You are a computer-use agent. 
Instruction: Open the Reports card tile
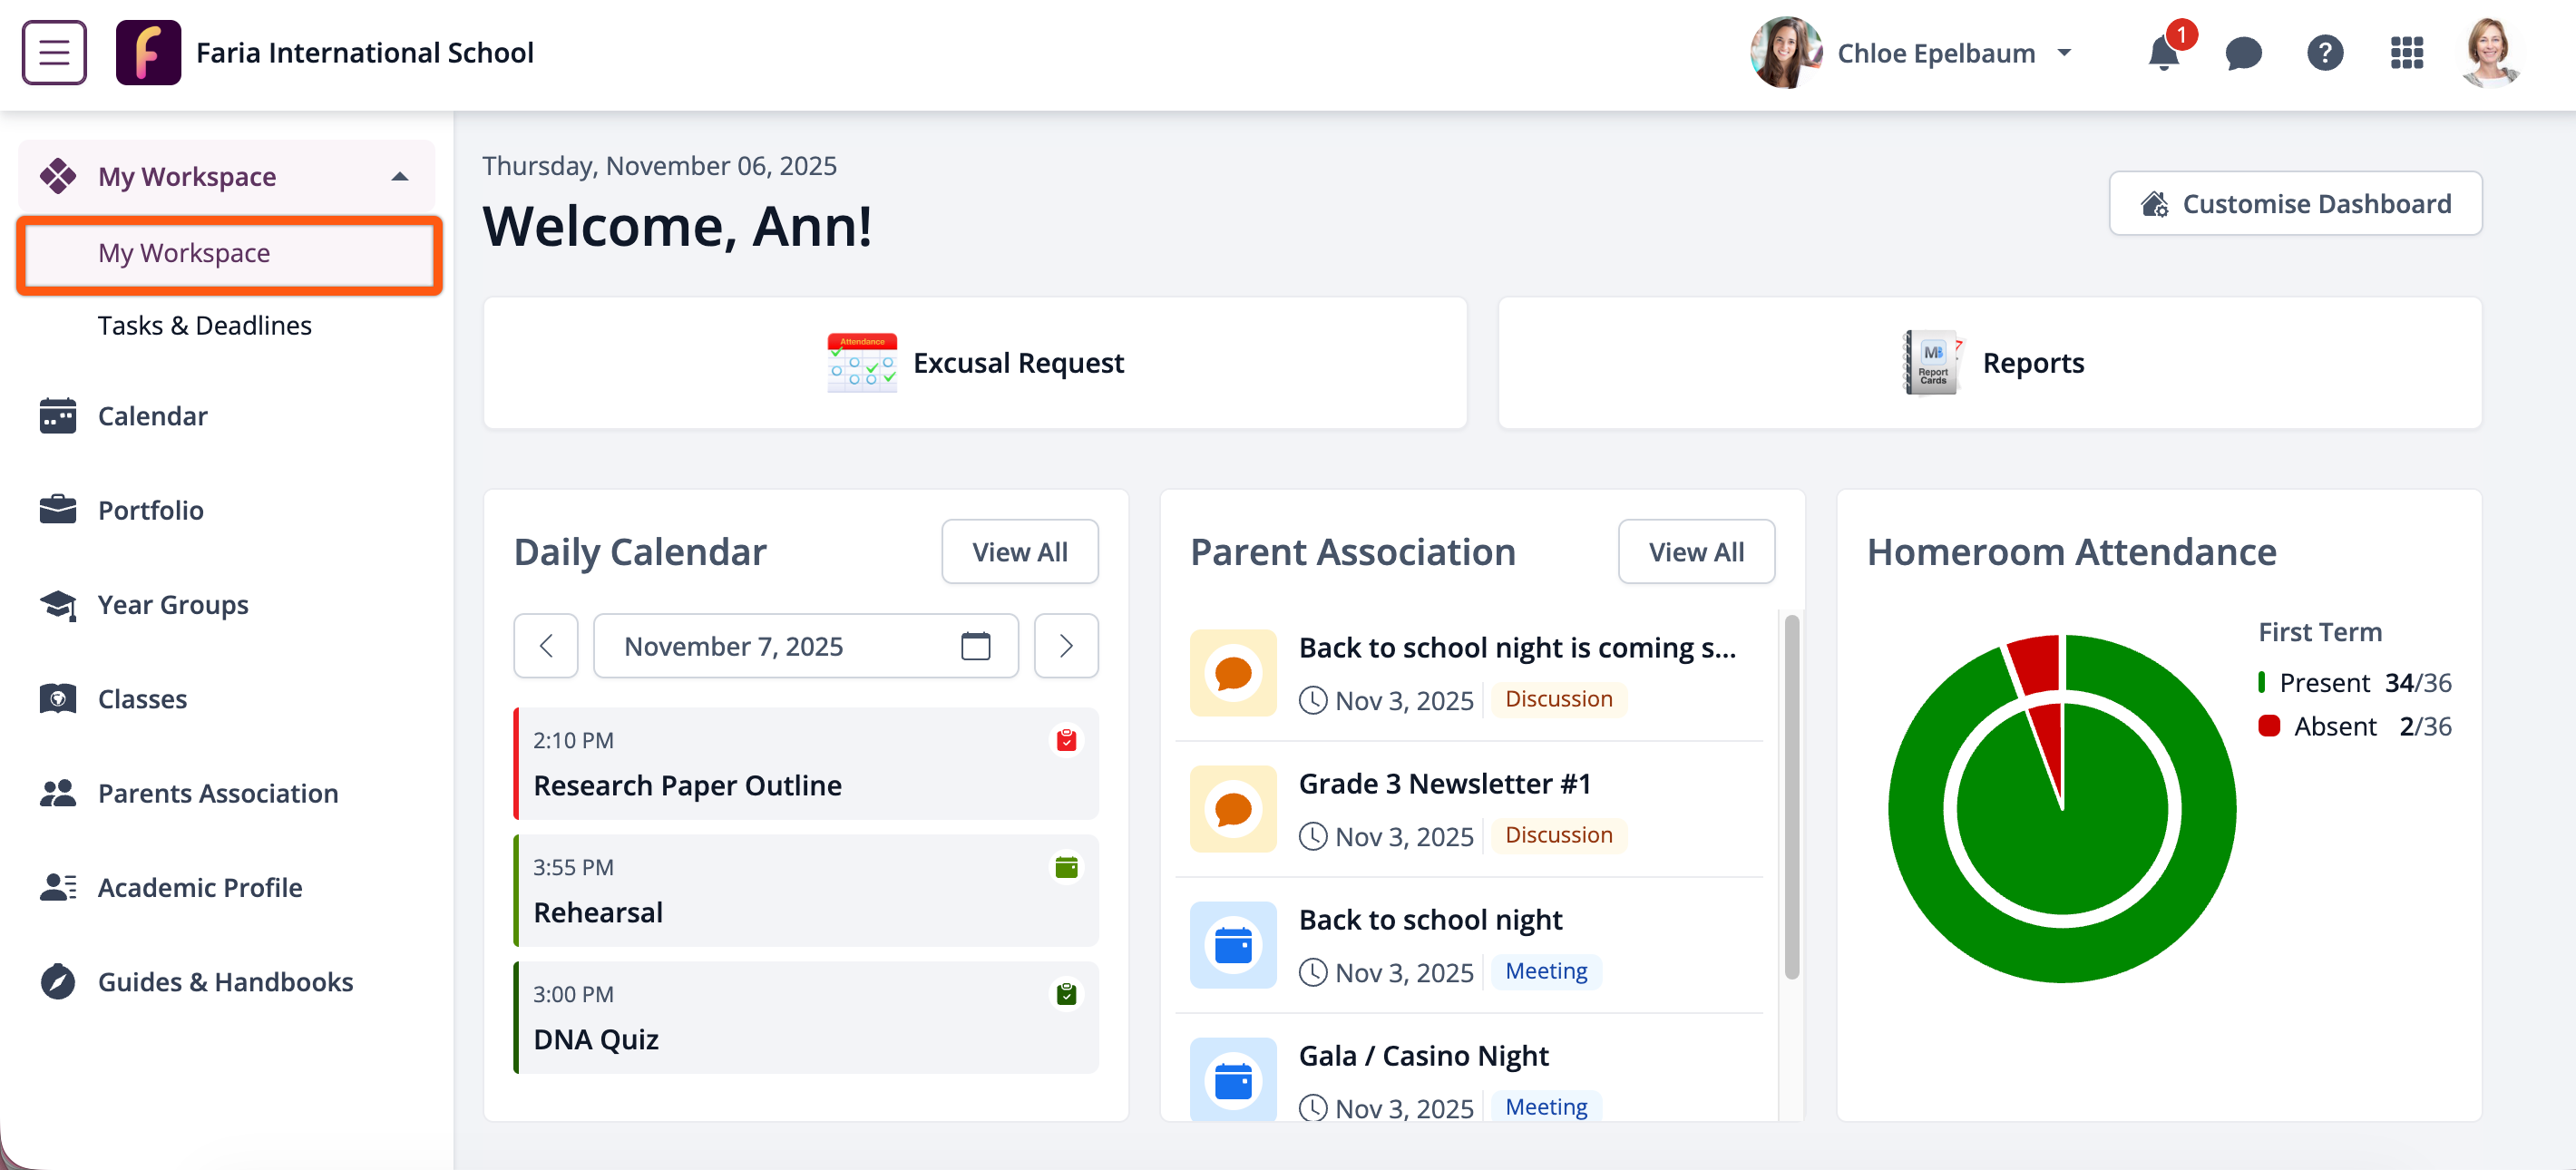click(1989, 363)
